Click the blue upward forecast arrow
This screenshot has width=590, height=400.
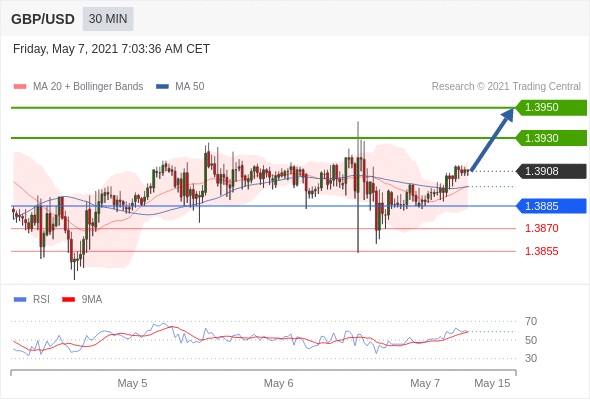pyautogui.click(x=492, y=140)
